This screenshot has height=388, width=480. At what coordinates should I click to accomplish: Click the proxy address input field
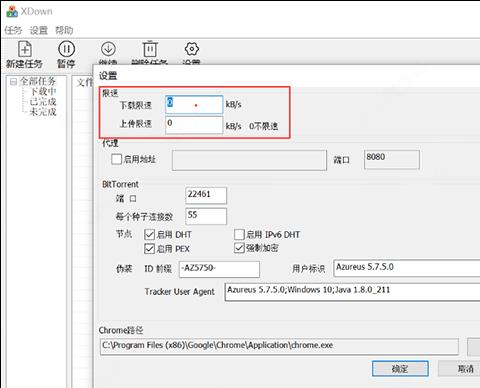(x=249, y=160)
